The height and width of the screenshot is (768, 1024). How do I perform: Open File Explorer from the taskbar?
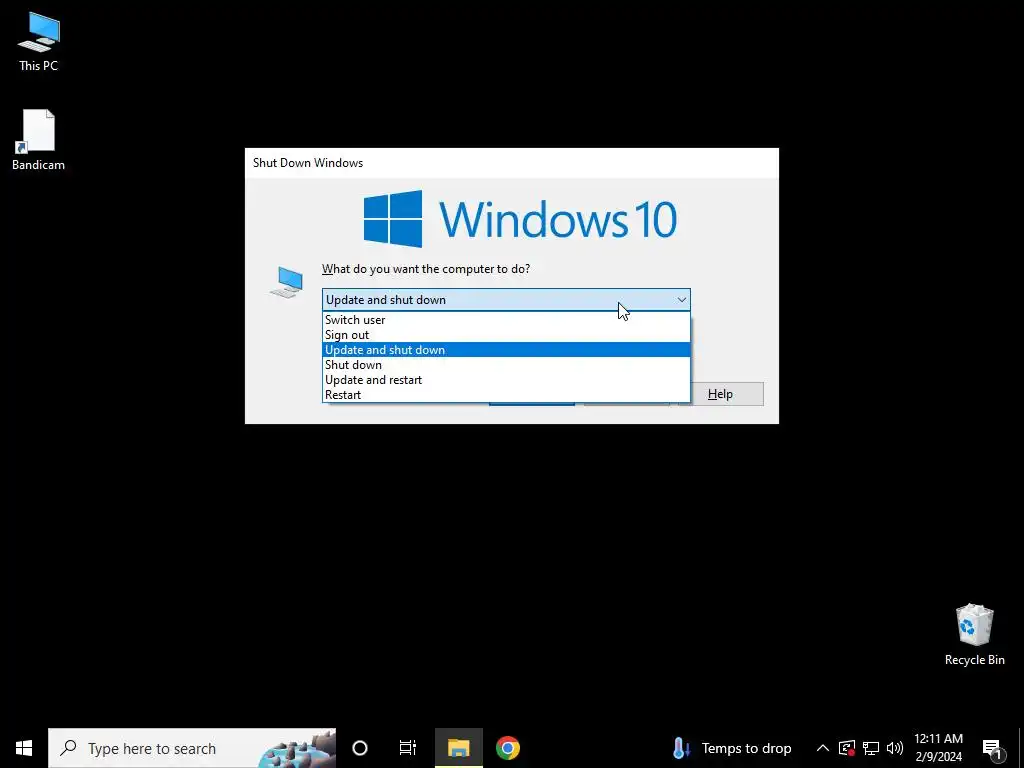pyautogui.click(x=458, y=748)
